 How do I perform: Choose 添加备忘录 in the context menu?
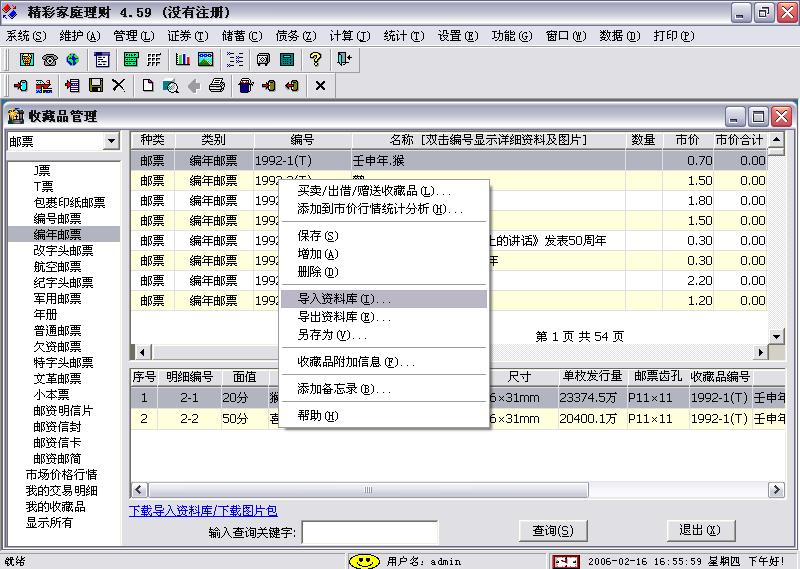tap(344, 389)
